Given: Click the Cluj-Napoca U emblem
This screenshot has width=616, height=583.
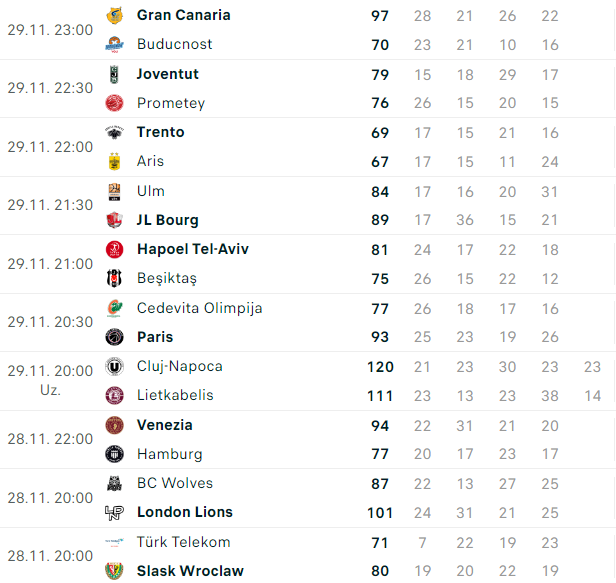Looking at the screenshot, I should pyautogui.click(x=114, y=367).
